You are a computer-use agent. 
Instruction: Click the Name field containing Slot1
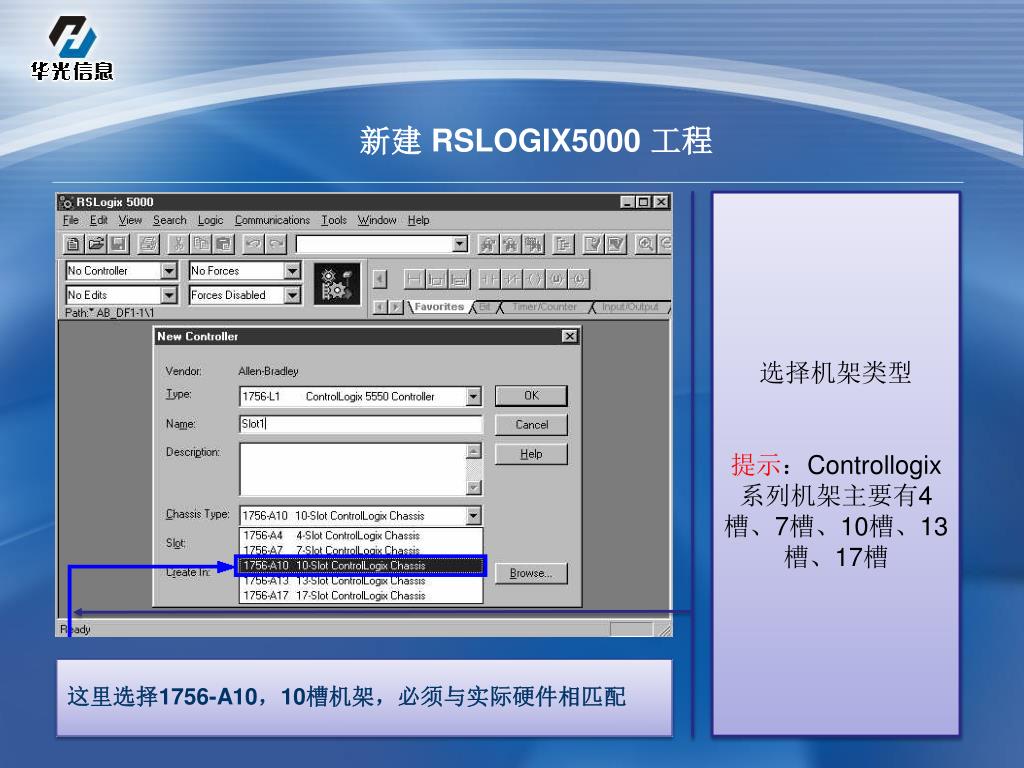coord(360,424)
